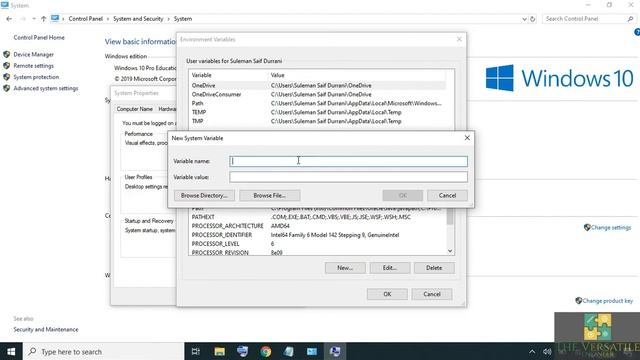Select the PROCESSOR_ARCHITECTURE system variable row
640x360 pixels.
(318, 226)
